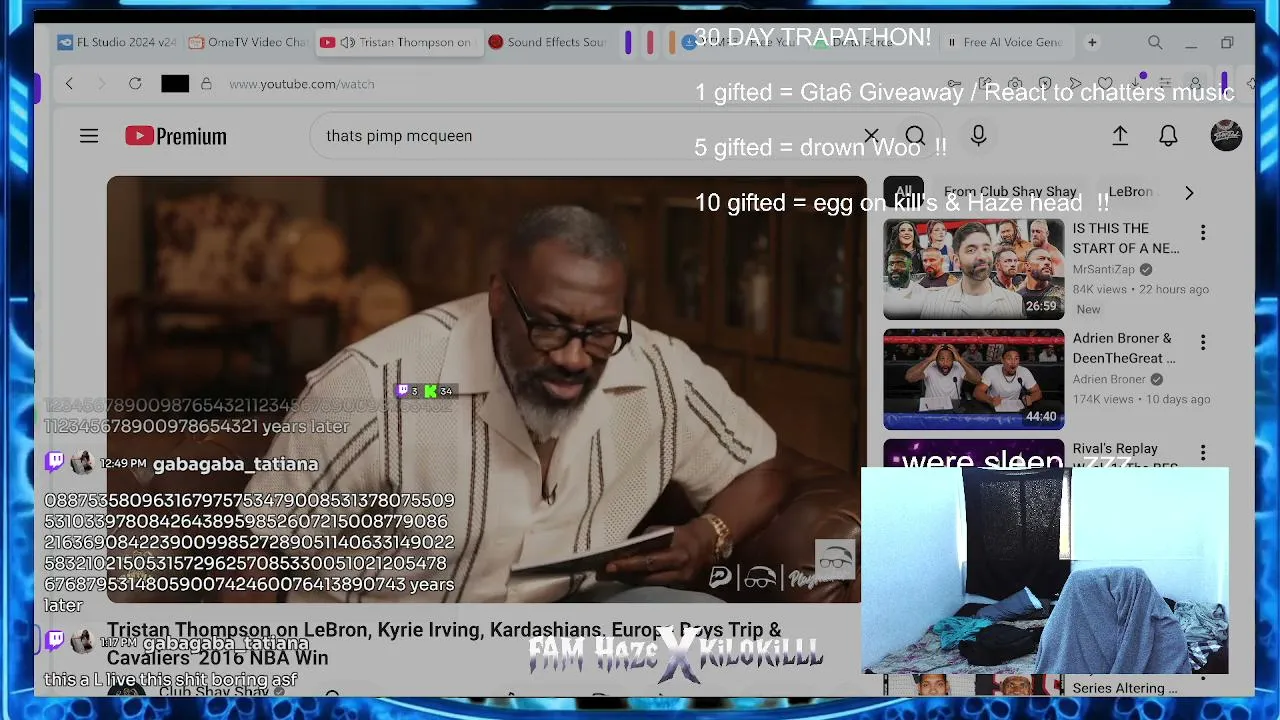The image size is (1280, 720).
Task: Open options menu for Adrien Broner video
Action: tap(1203, 343)
